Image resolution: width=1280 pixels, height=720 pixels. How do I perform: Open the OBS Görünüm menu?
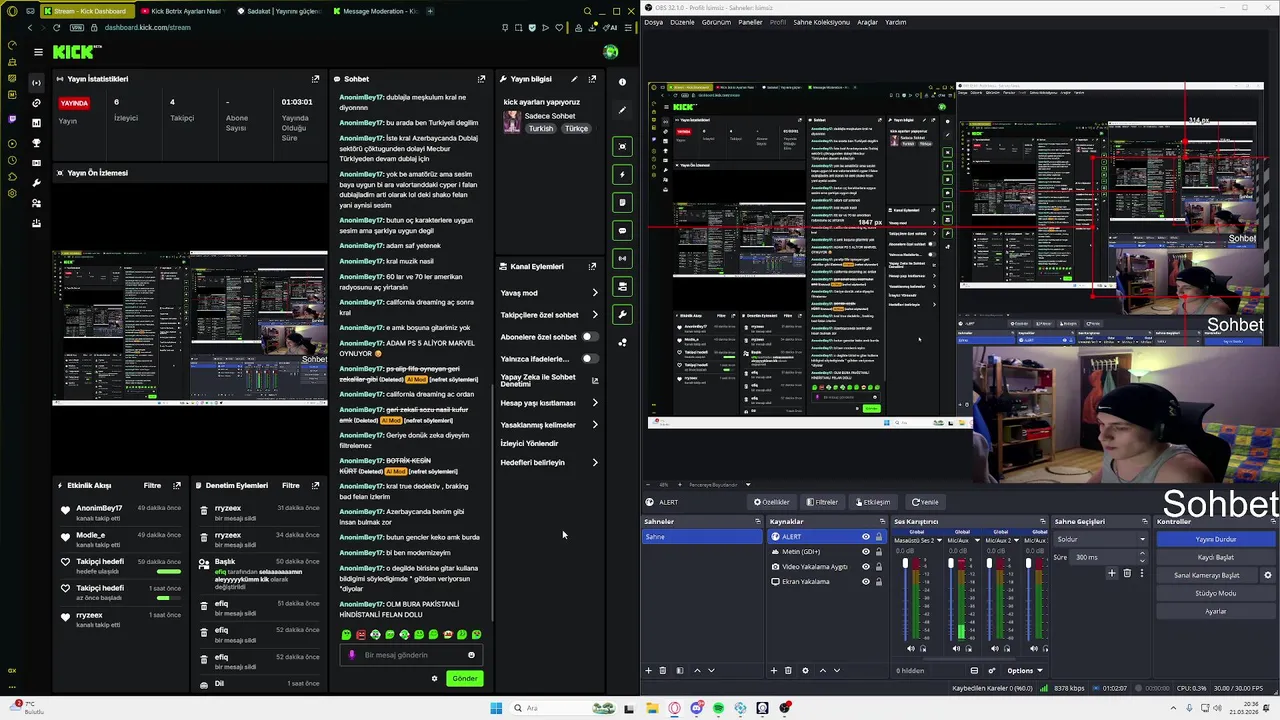(716, 22)
